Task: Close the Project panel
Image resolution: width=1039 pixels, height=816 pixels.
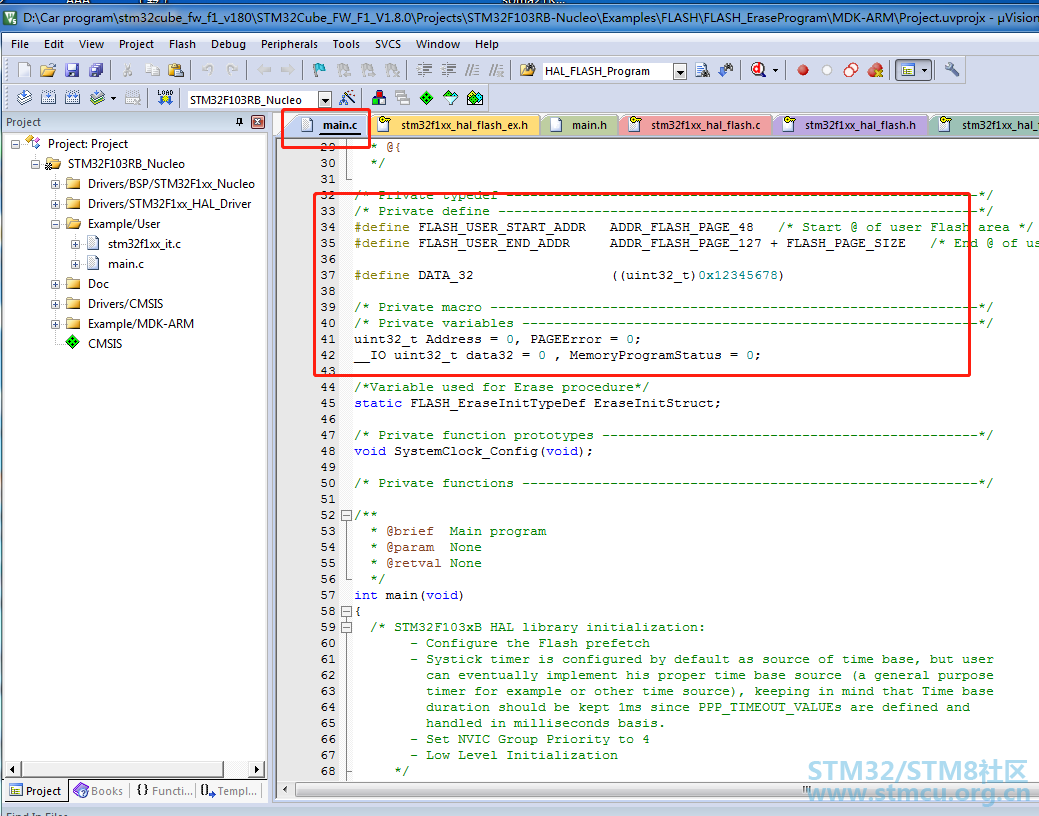Action: [x=258, y=122]
